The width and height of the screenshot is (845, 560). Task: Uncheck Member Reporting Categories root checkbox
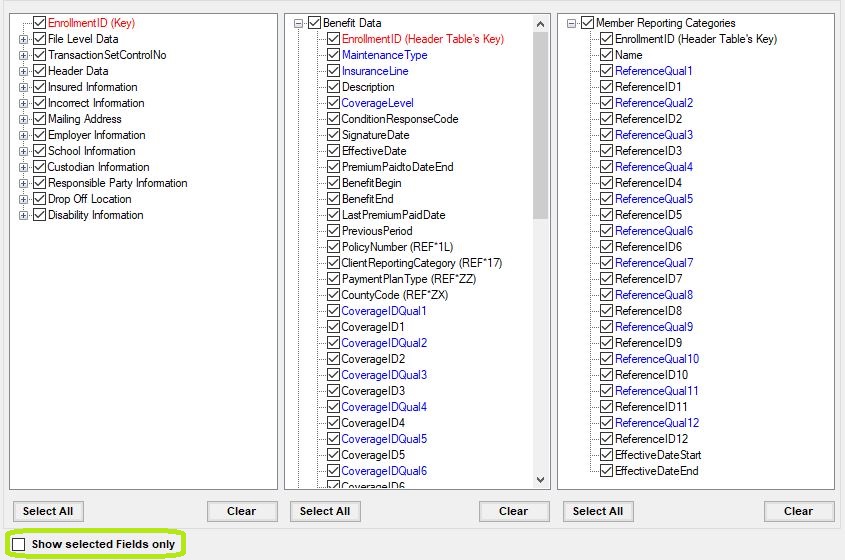pos(587,23)
